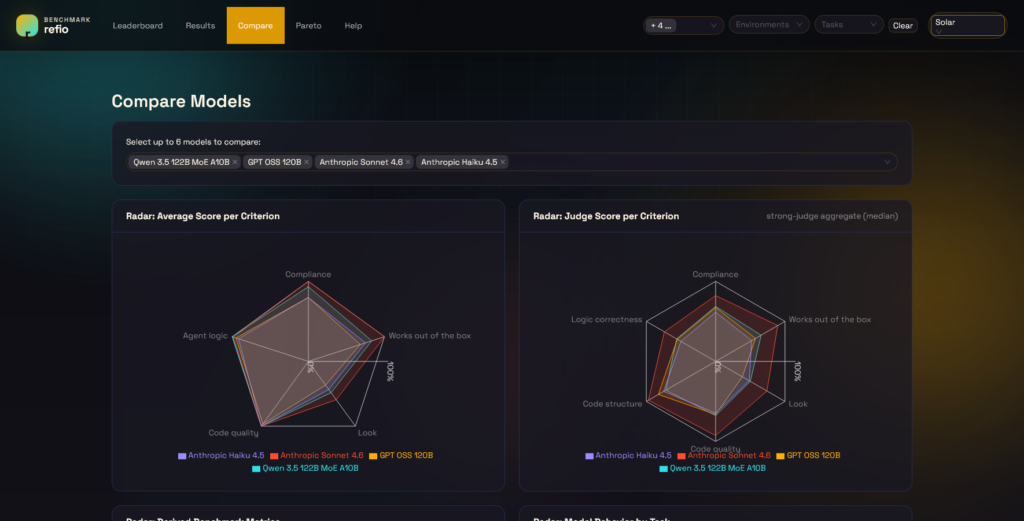The width and height of the screenshot is (1024, 521).
Task: Toggle Anthropic Sonnet 4.6 legend in Judge Score radar
Action: click(x=724, y=456)
